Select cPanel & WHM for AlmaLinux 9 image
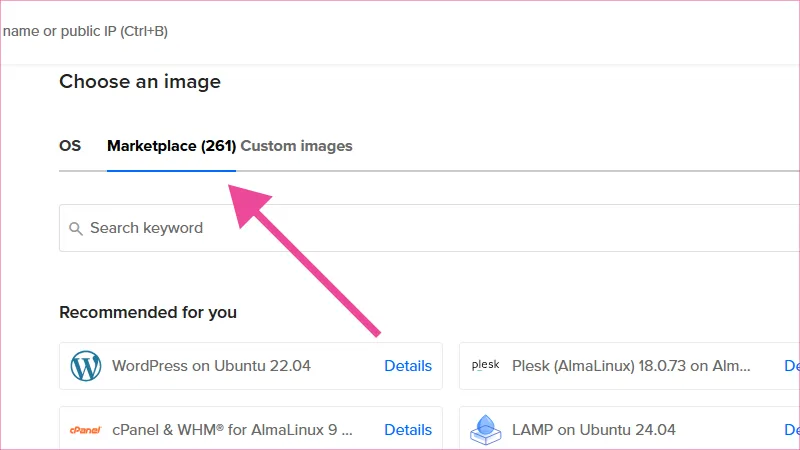This screenshot has height=450, width=800. pyautogui.click(x=232, y=430)
